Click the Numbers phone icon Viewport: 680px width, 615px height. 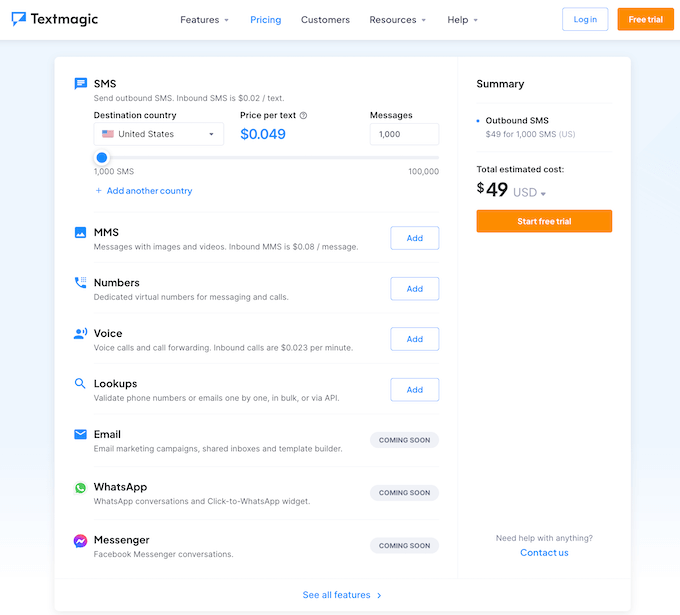pyautogui.click(x=80, y=283)
